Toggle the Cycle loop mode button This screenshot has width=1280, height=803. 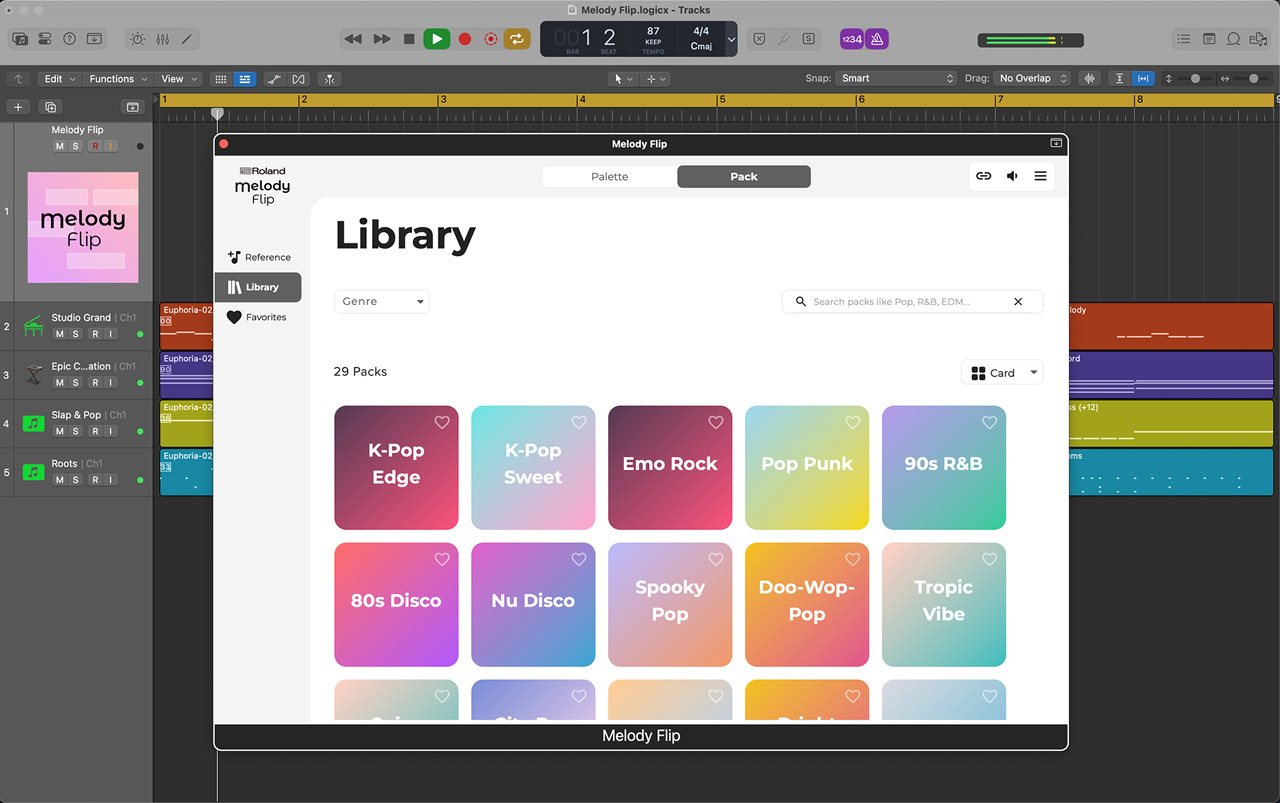(517, 39)
